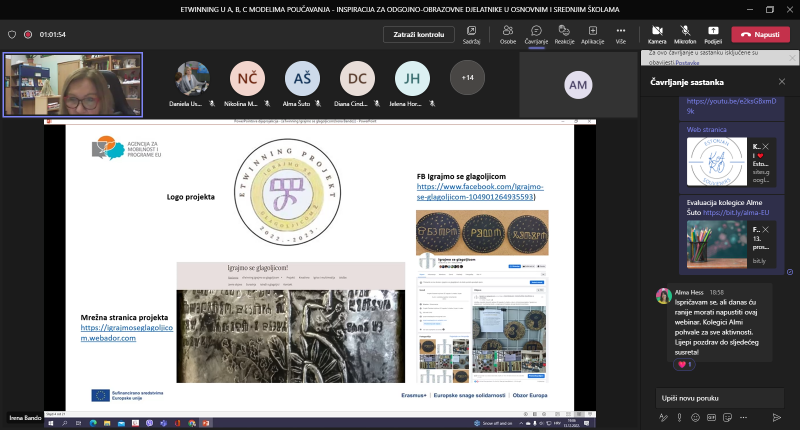Open the Aplikacije apps panel
The image size is (800, 430).
pos(592,33)
